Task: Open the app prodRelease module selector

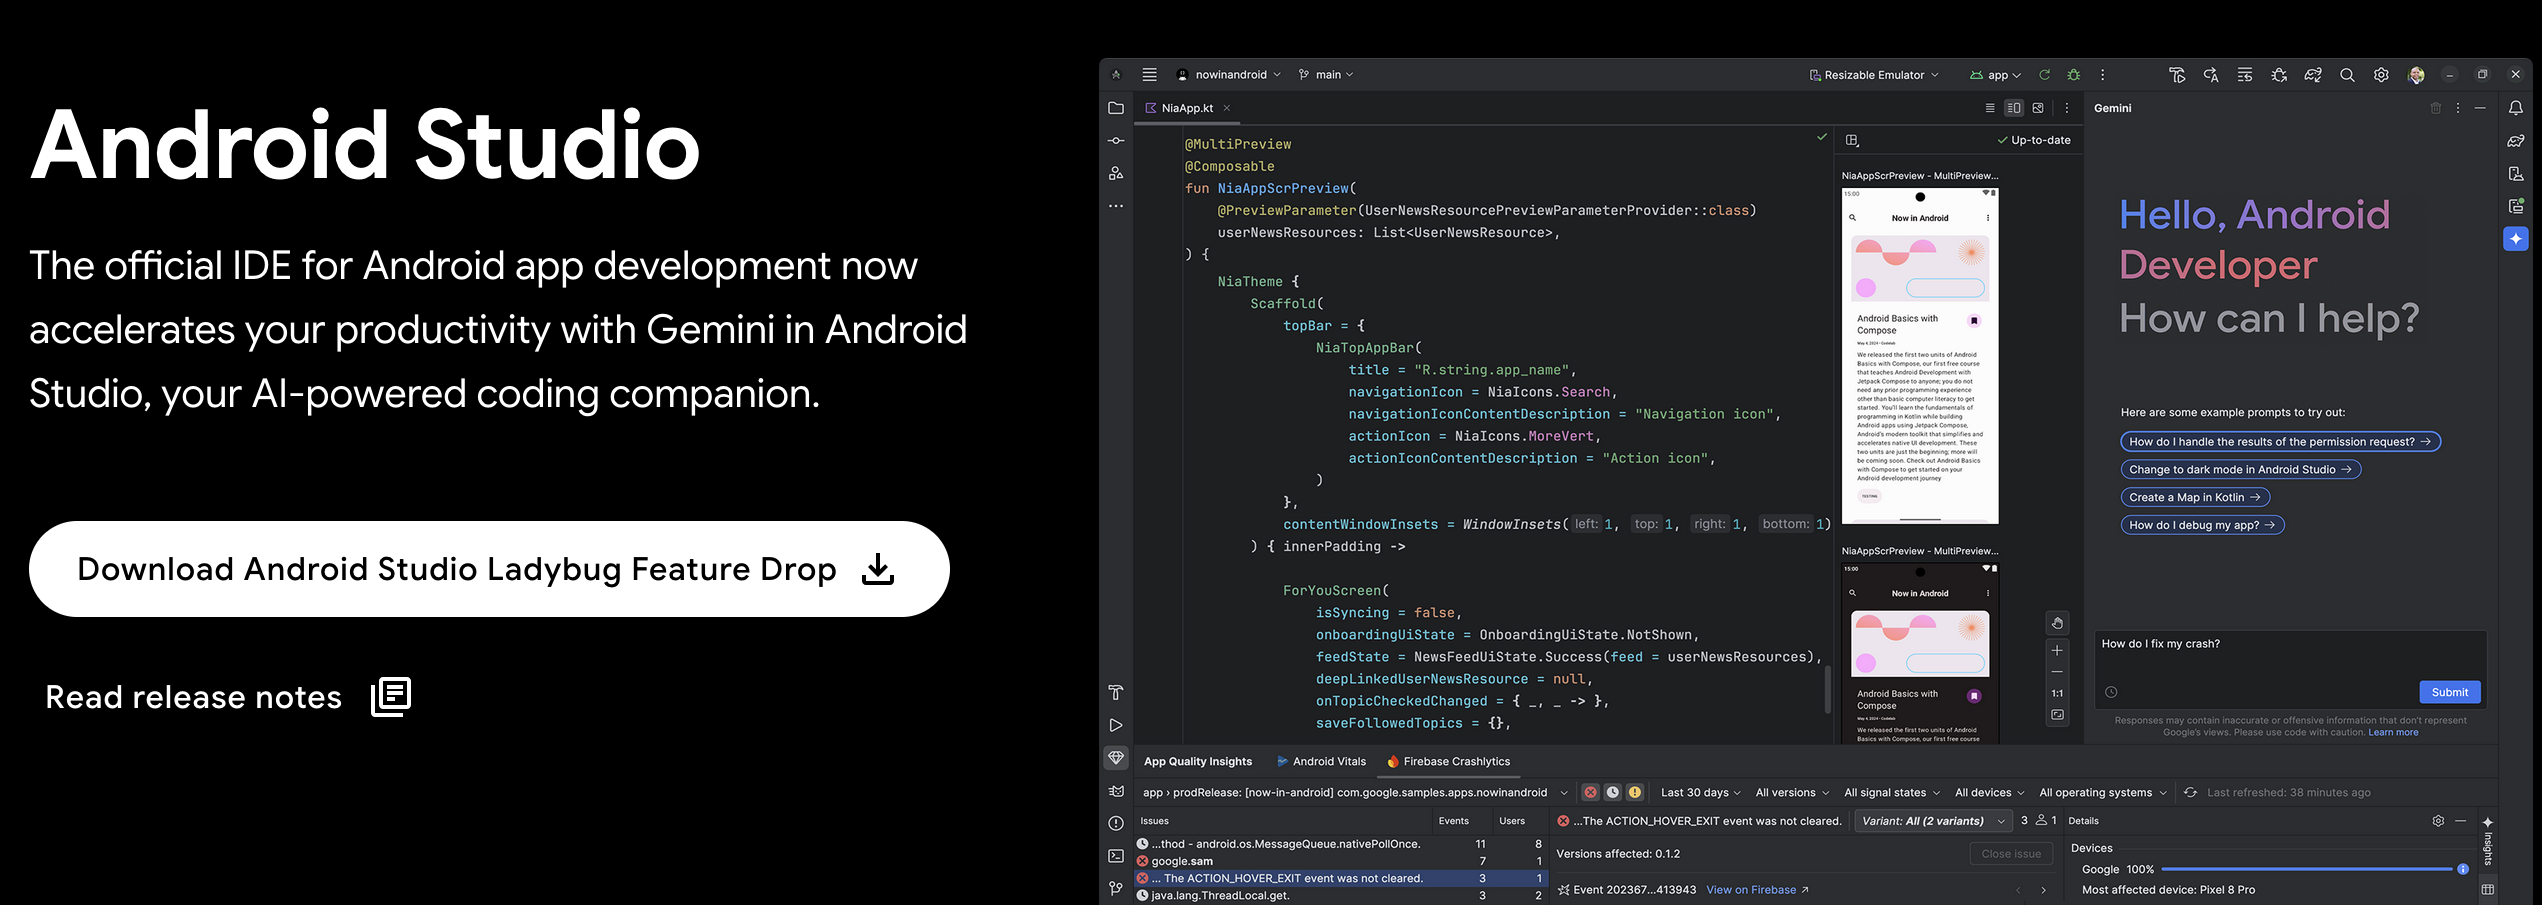Action: click(1355, 793)
